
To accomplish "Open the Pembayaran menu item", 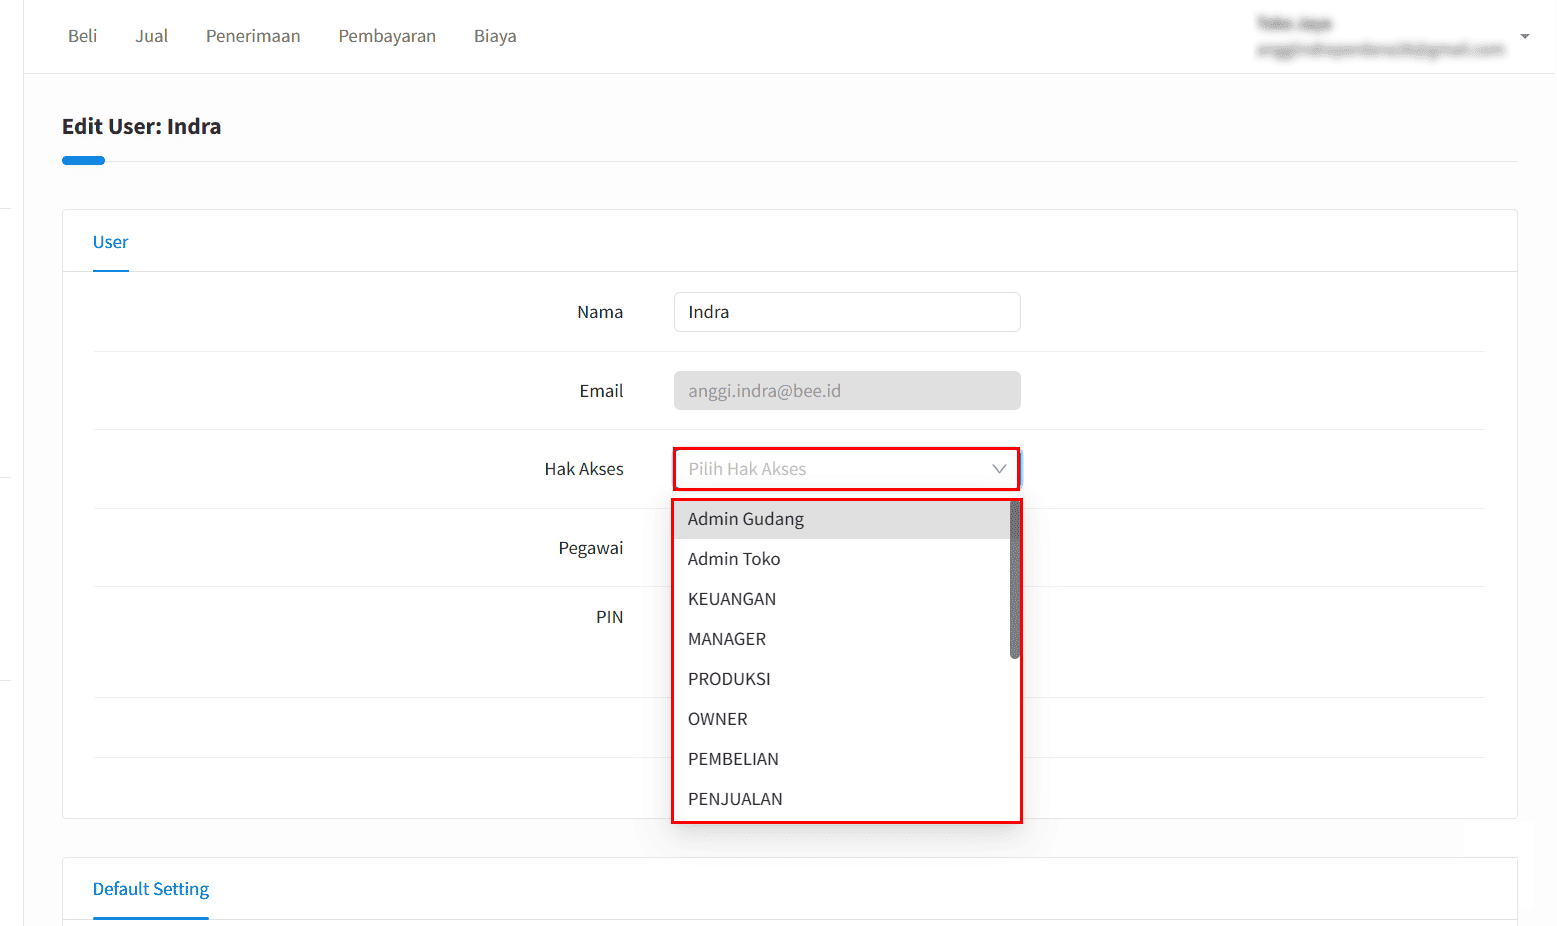I will click(387, 36).
